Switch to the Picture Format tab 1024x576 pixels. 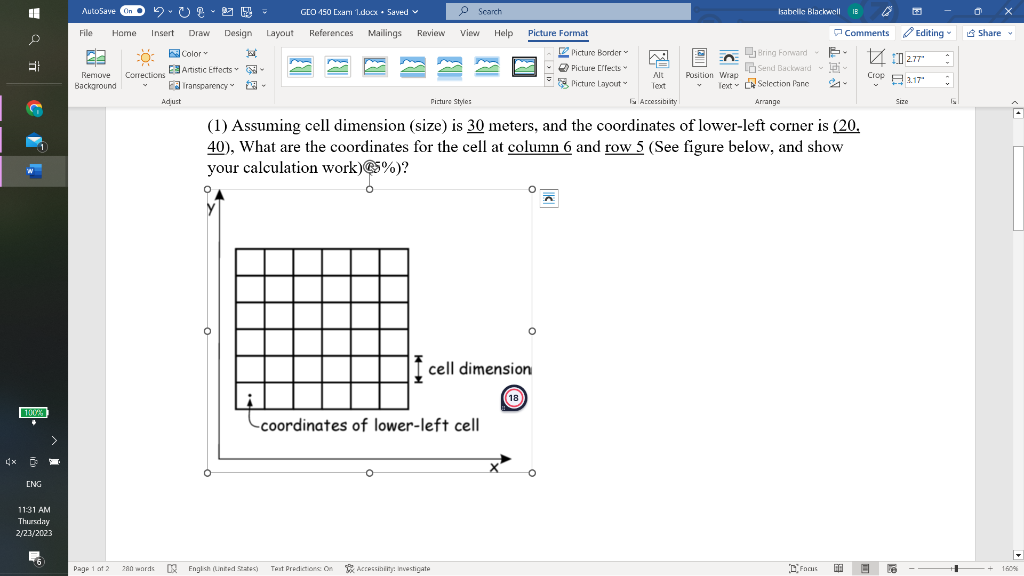(x=558, y=32)
